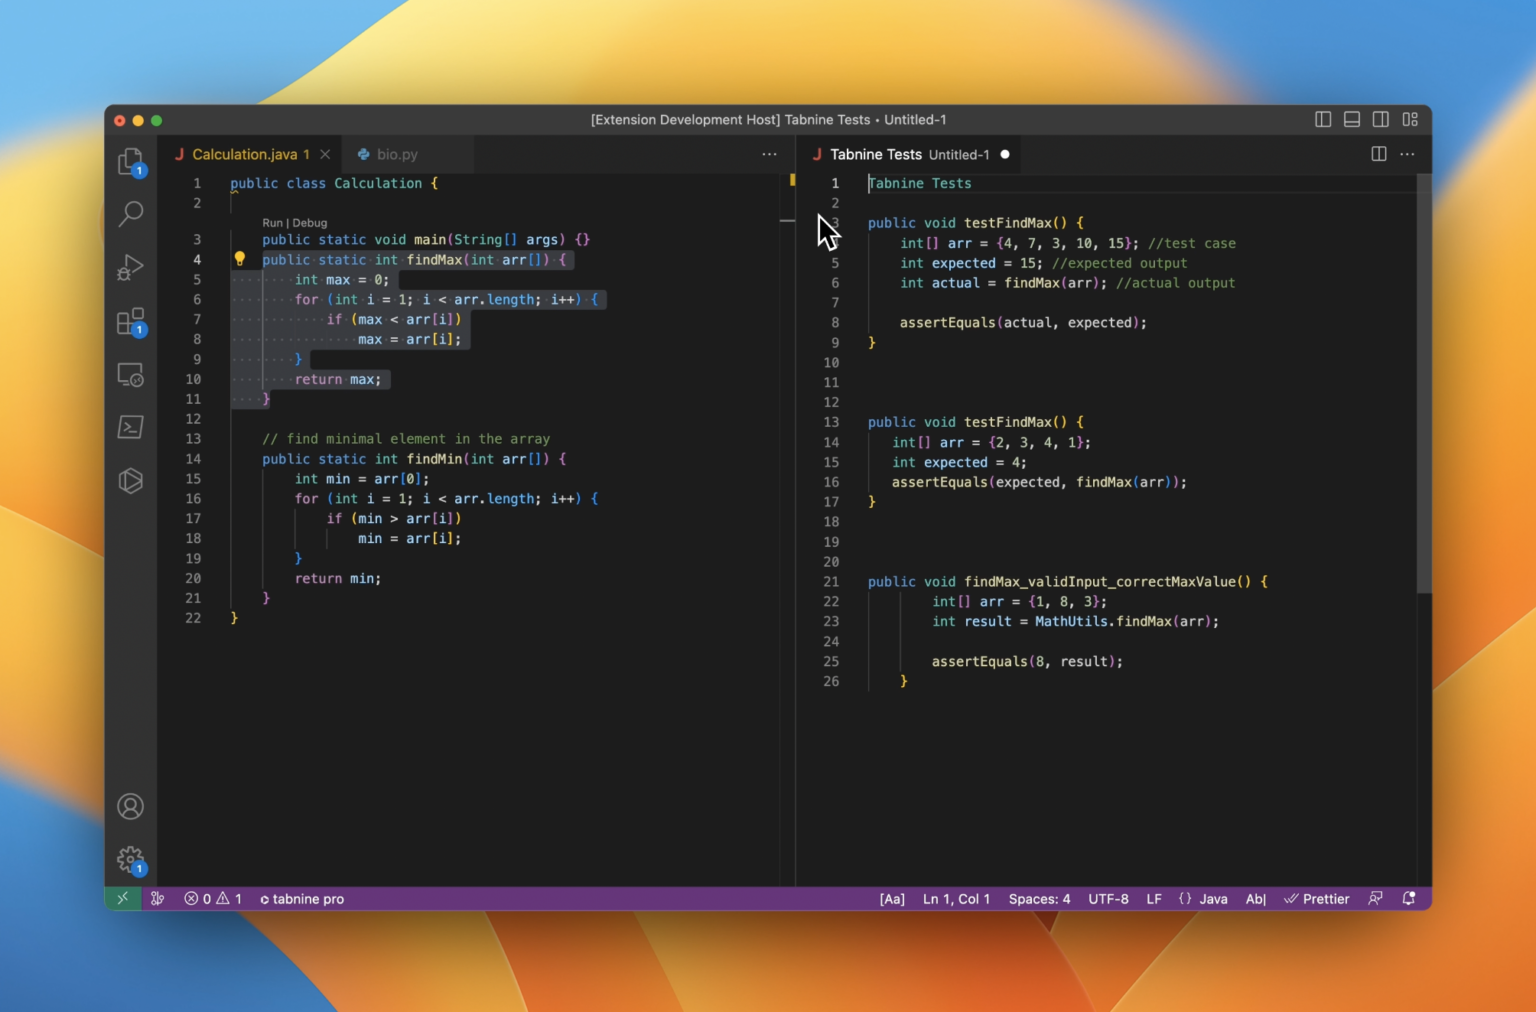
Task: Open the Manage gear icon
Action: [131, 859]
